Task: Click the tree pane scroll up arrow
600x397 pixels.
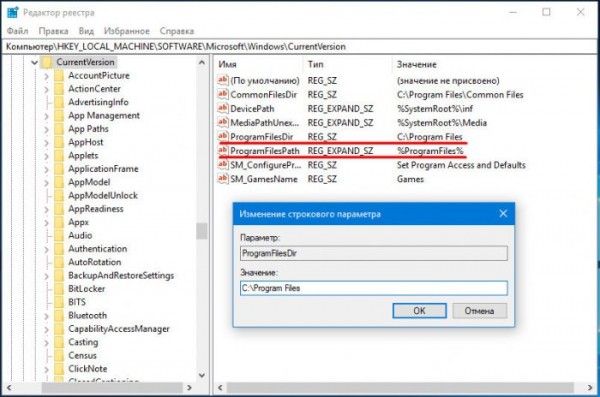Action: [202, 62]
